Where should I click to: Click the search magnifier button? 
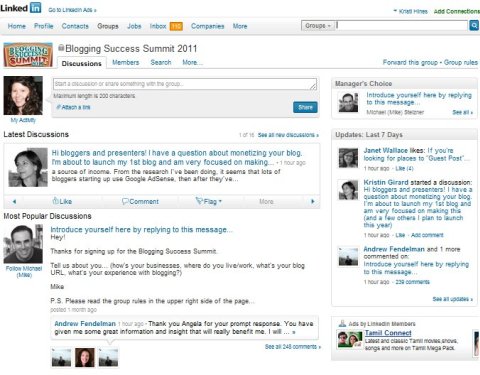pyautogui.click(x=474, y=25)
